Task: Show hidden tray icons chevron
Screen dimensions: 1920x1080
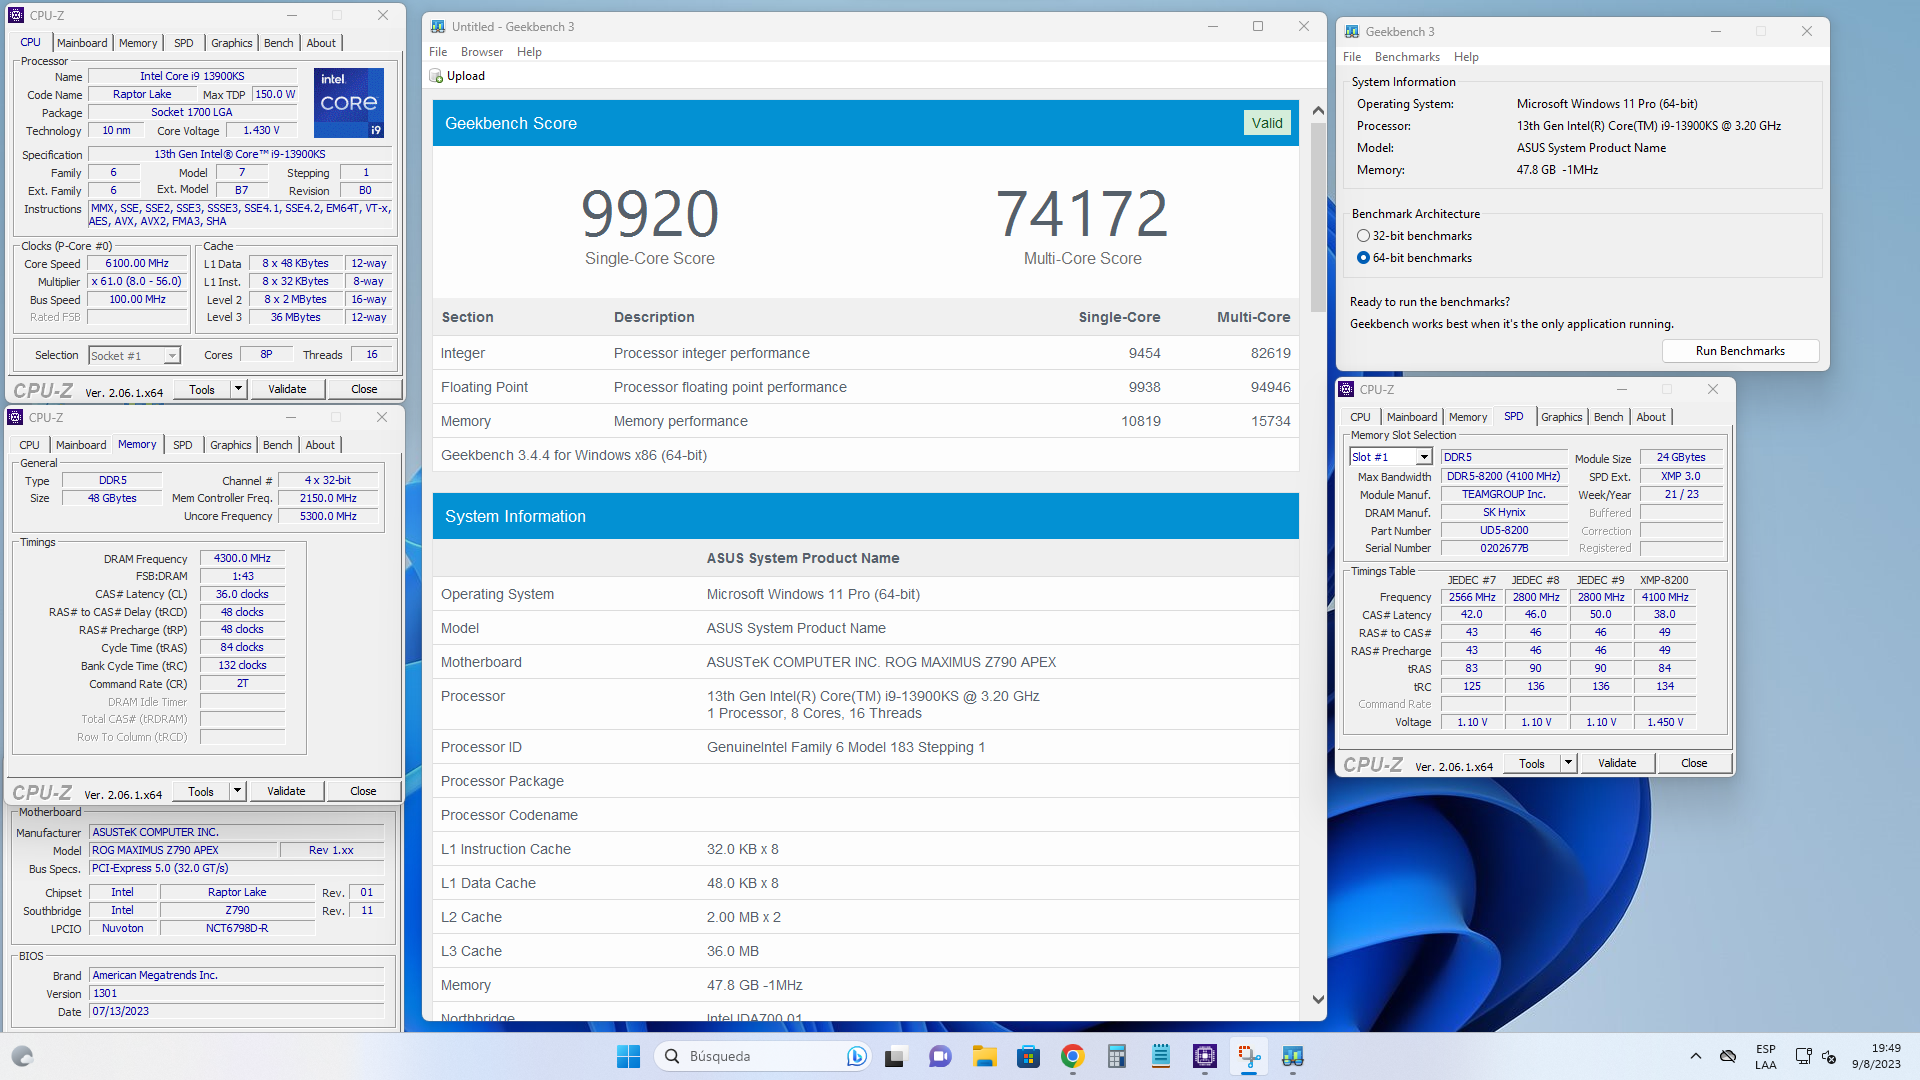Action: click(1695, 1056)
